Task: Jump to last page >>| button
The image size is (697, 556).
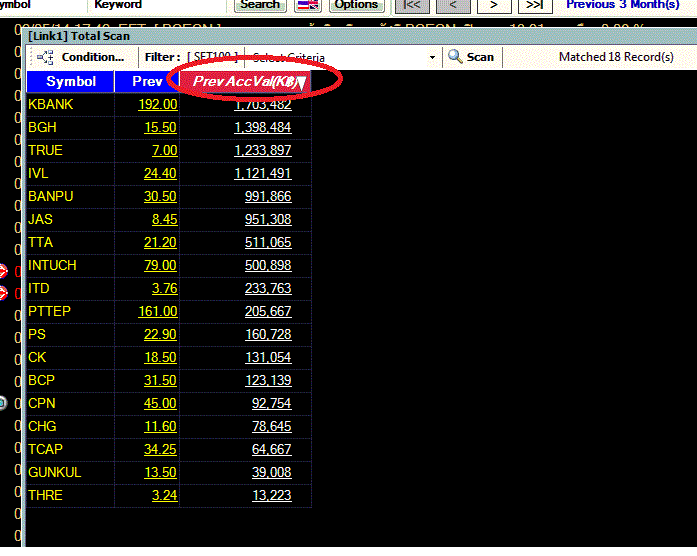Action: click(534, 5)
